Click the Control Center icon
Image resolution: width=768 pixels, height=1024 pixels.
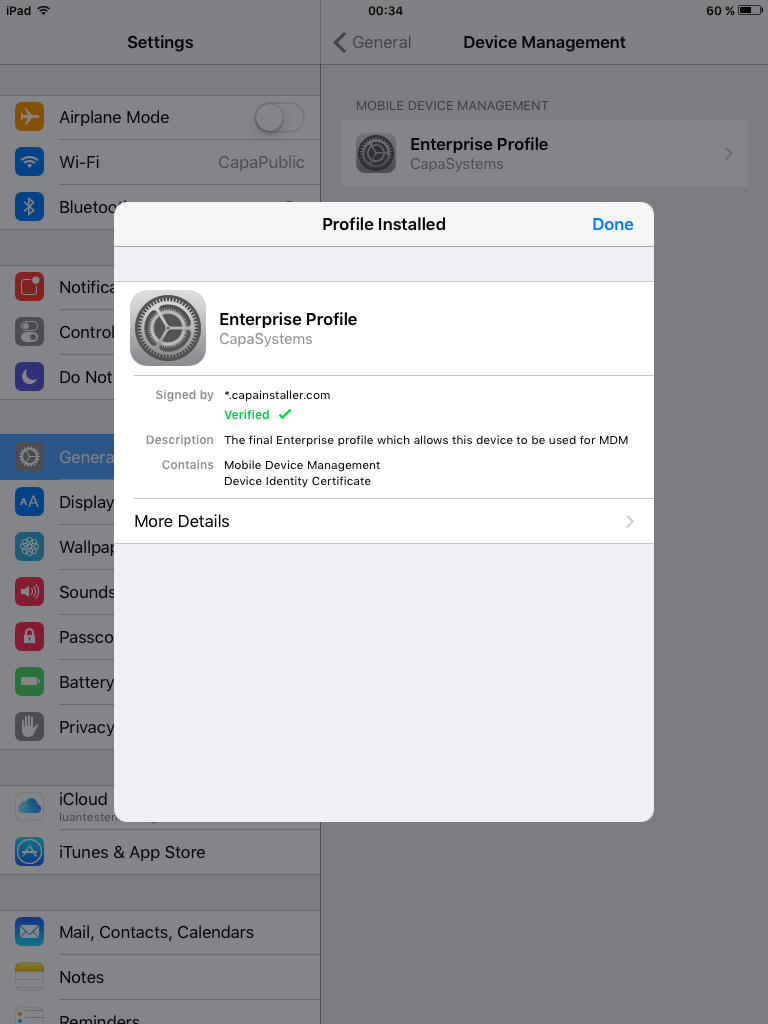[x=29, y=332]
